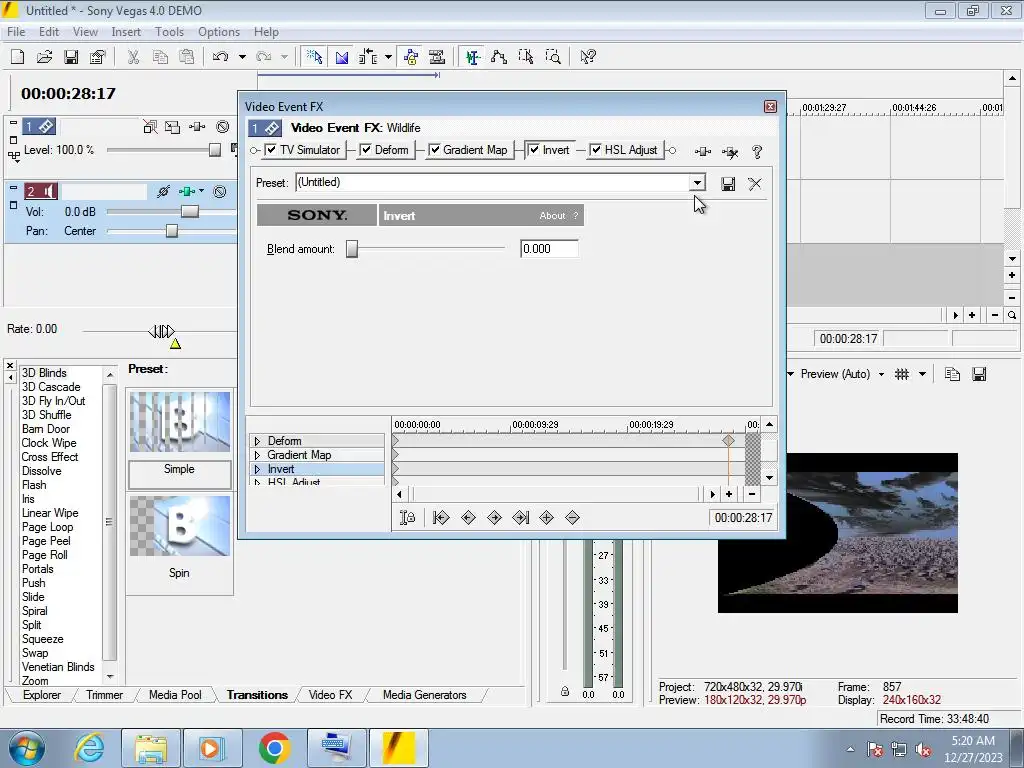The width and height of the screenshot is (1024, 768).
Task: Save preset disk icon in Video Event FX
Action: coord(728,184)
